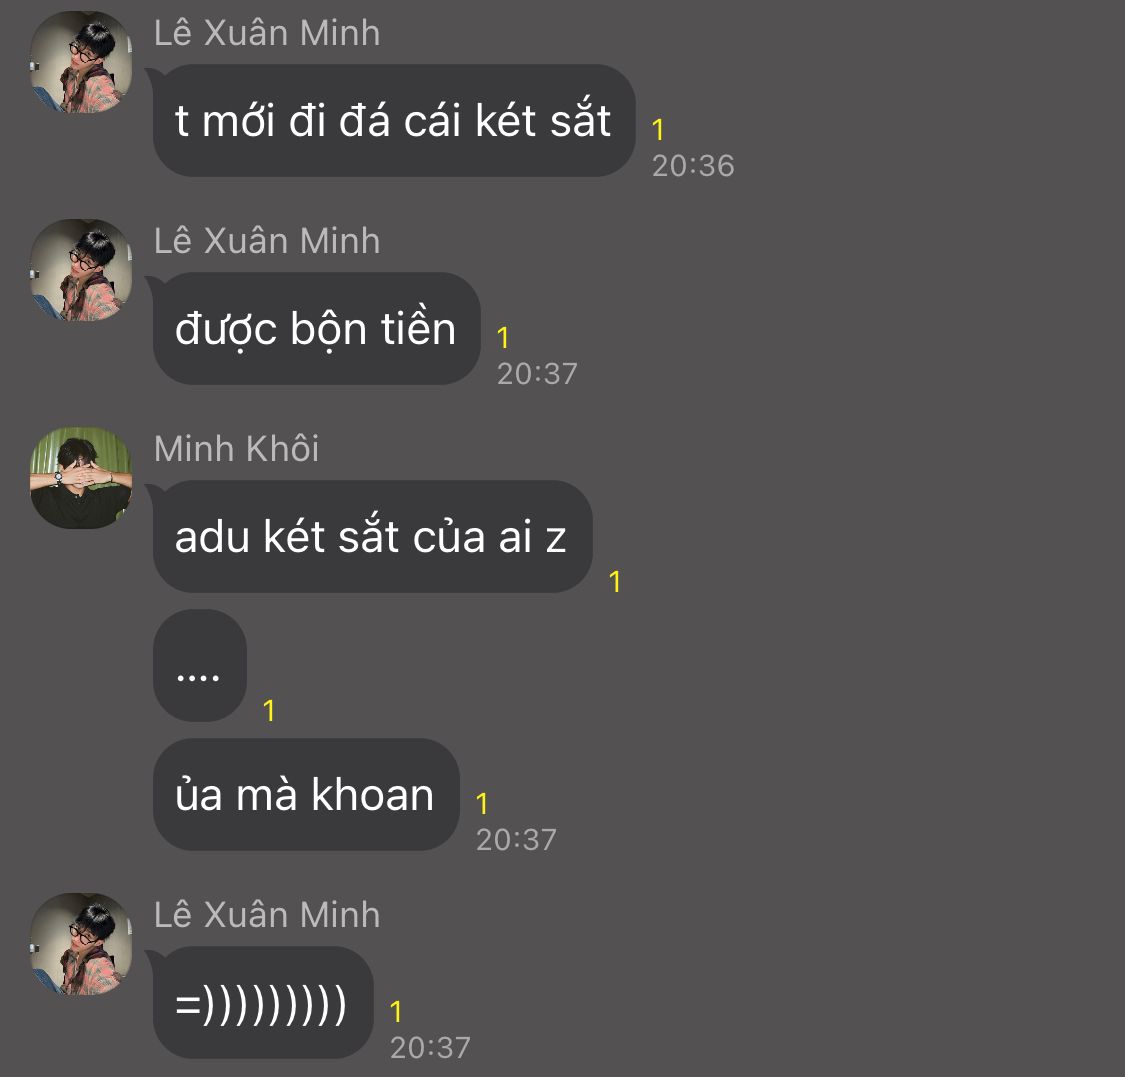Viewport: 1125px width, 1077px height.
Task: Click the 20:37 timestamp beside '=))))))))'
Action: (x=430, y=1048)
